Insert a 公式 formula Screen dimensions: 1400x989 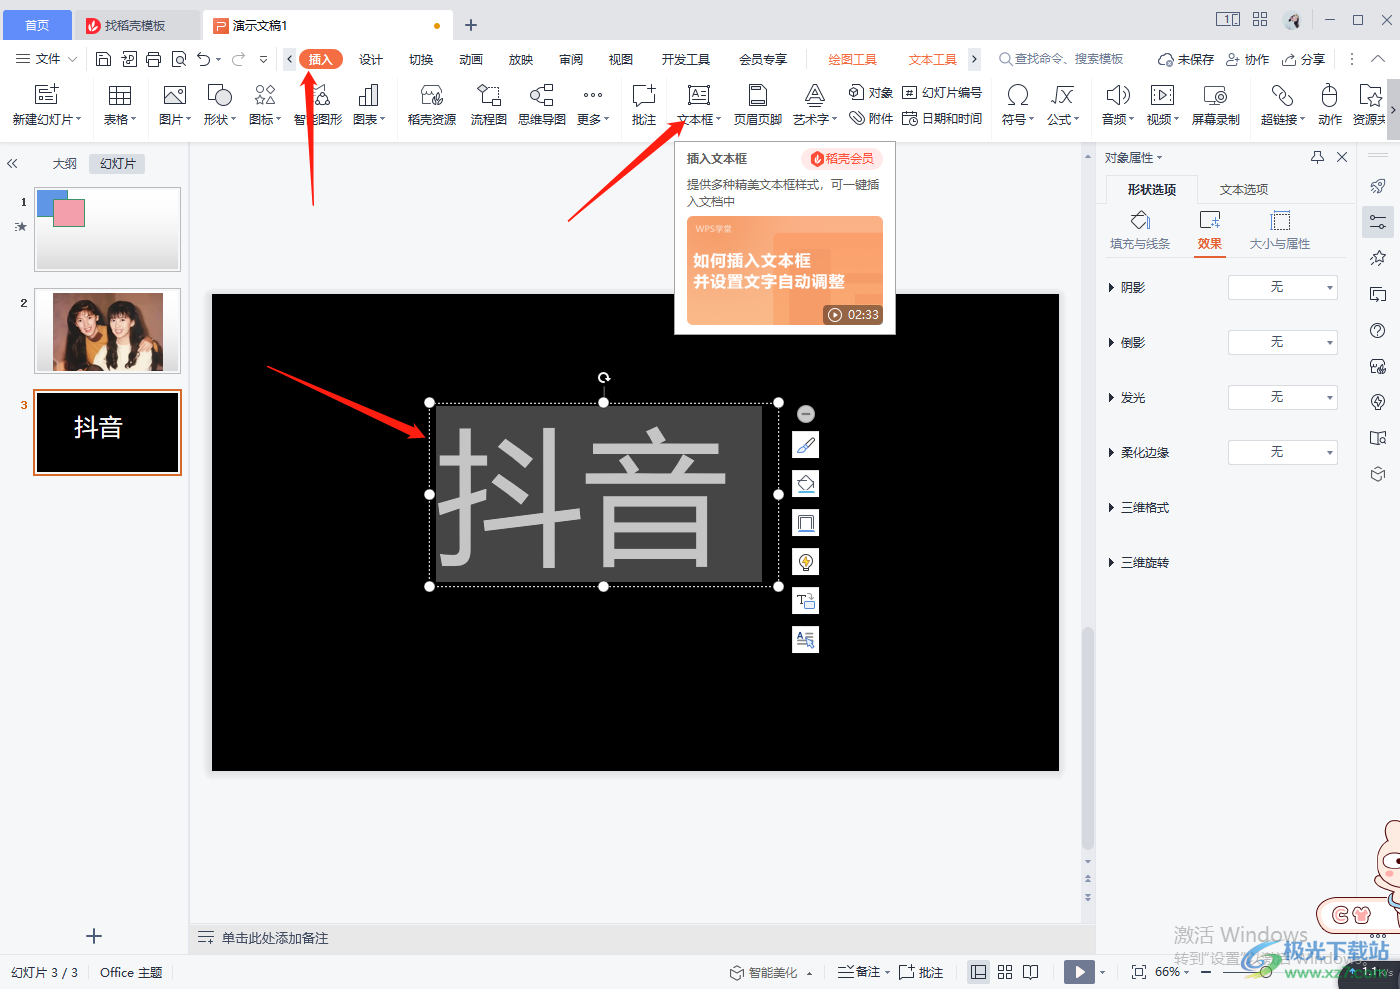(x=1063, y=105)
